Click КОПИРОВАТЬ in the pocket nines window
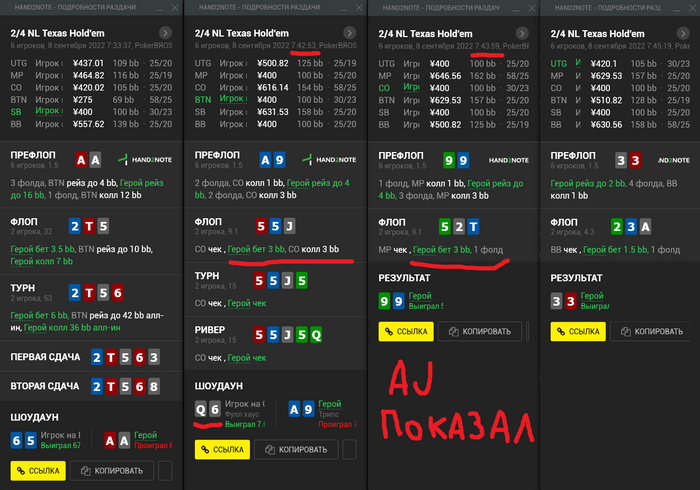The image size is (700, 490). (480, 332)
